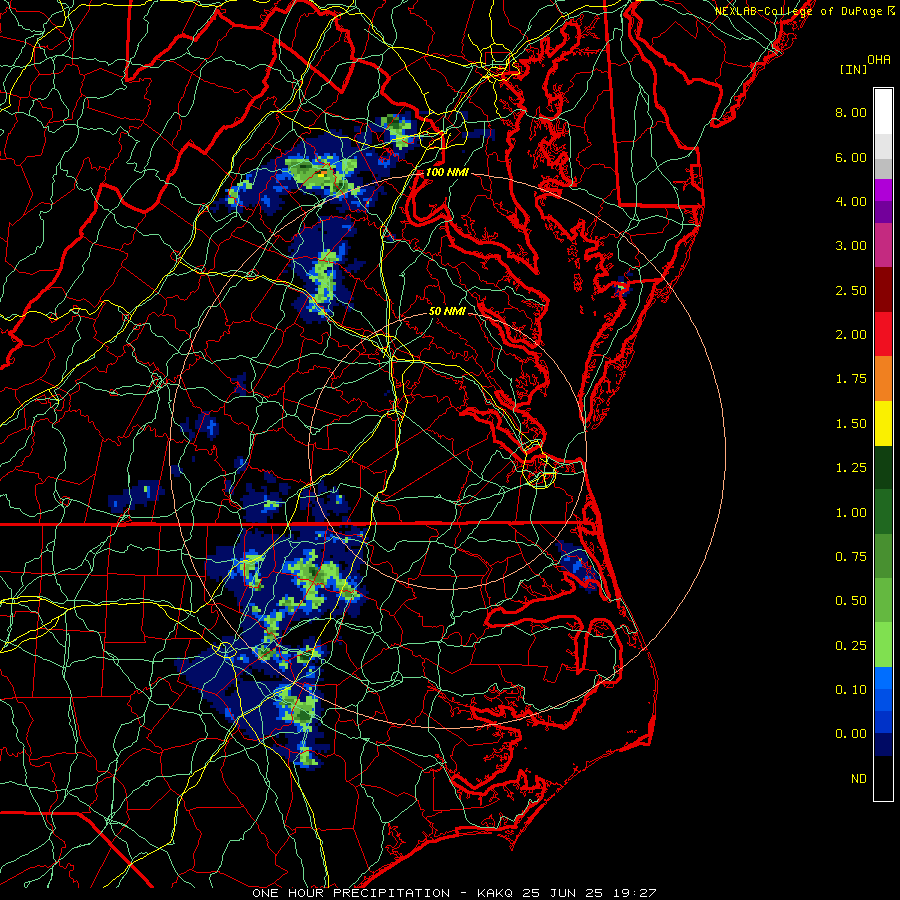Click the 1.25 scale label
This screenshot has width=900, height=900.
(851, 468)
